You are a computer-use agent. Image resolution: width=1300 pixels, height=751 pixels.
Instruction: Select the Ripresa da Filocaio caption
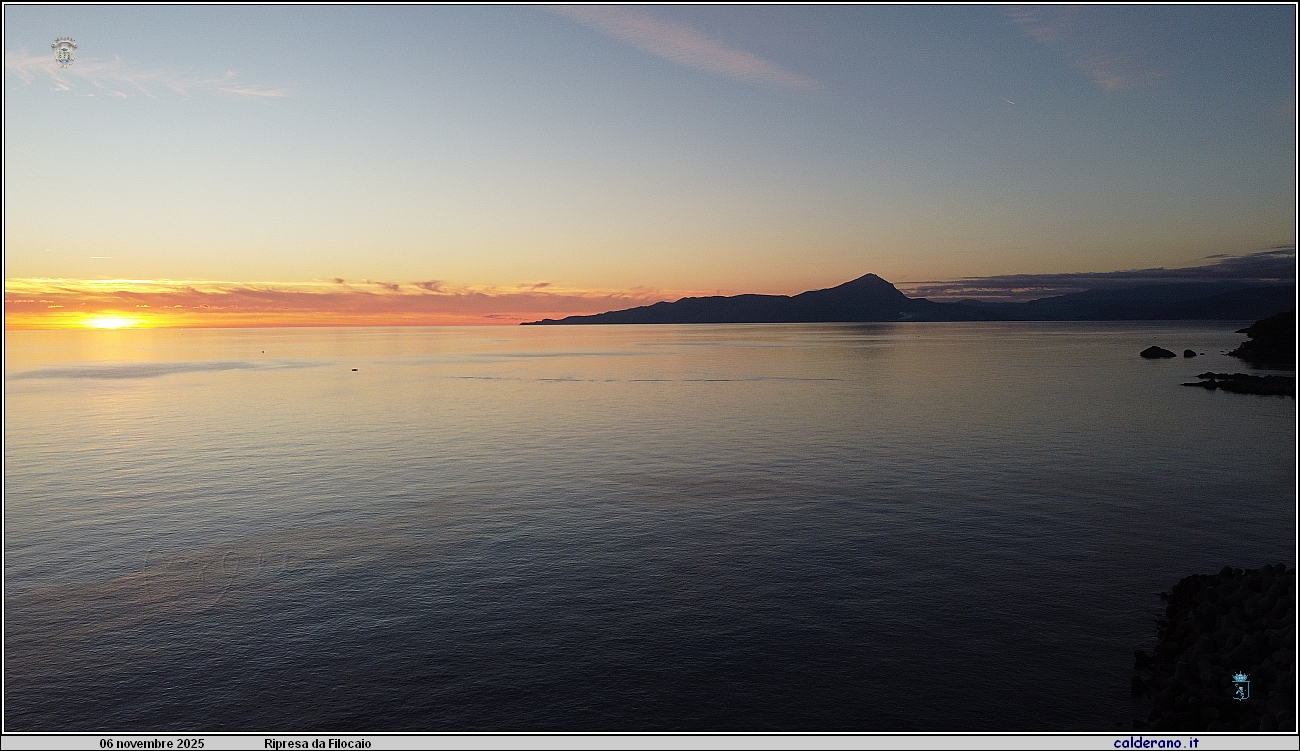click(x=317, y=744)
